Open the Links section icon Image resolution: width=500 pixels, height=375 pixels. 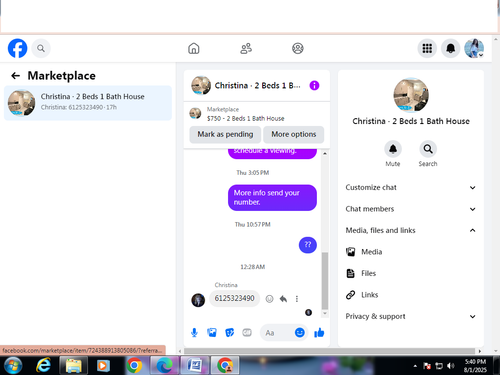pos(350,295)
